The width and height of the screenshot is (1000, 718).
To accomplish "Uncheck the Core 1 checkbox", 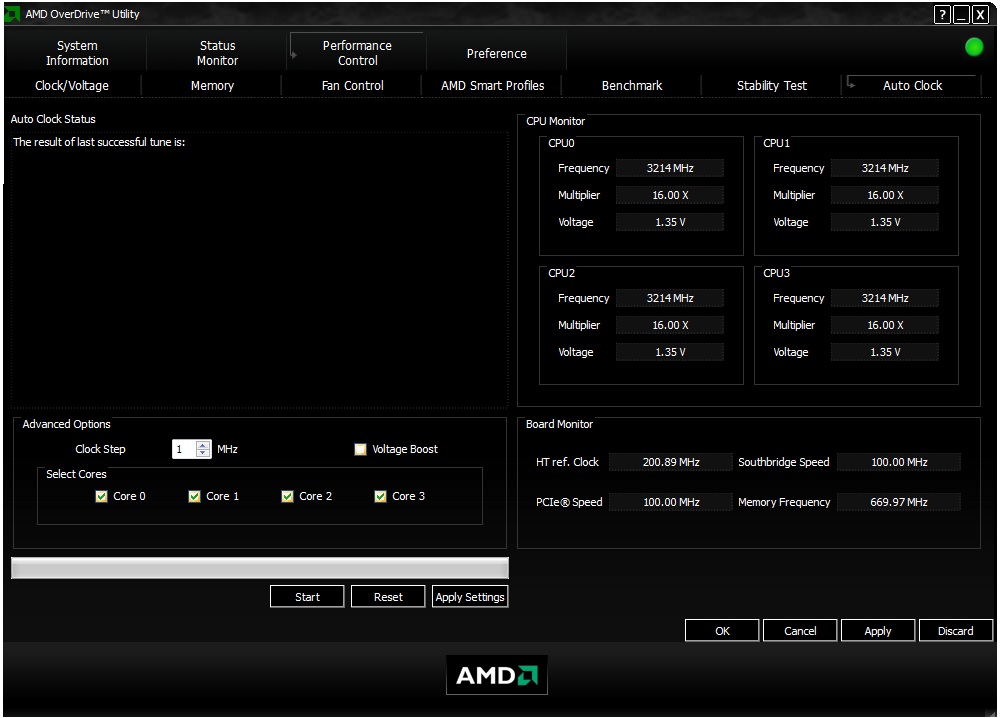I will click(x=195, y=496).
